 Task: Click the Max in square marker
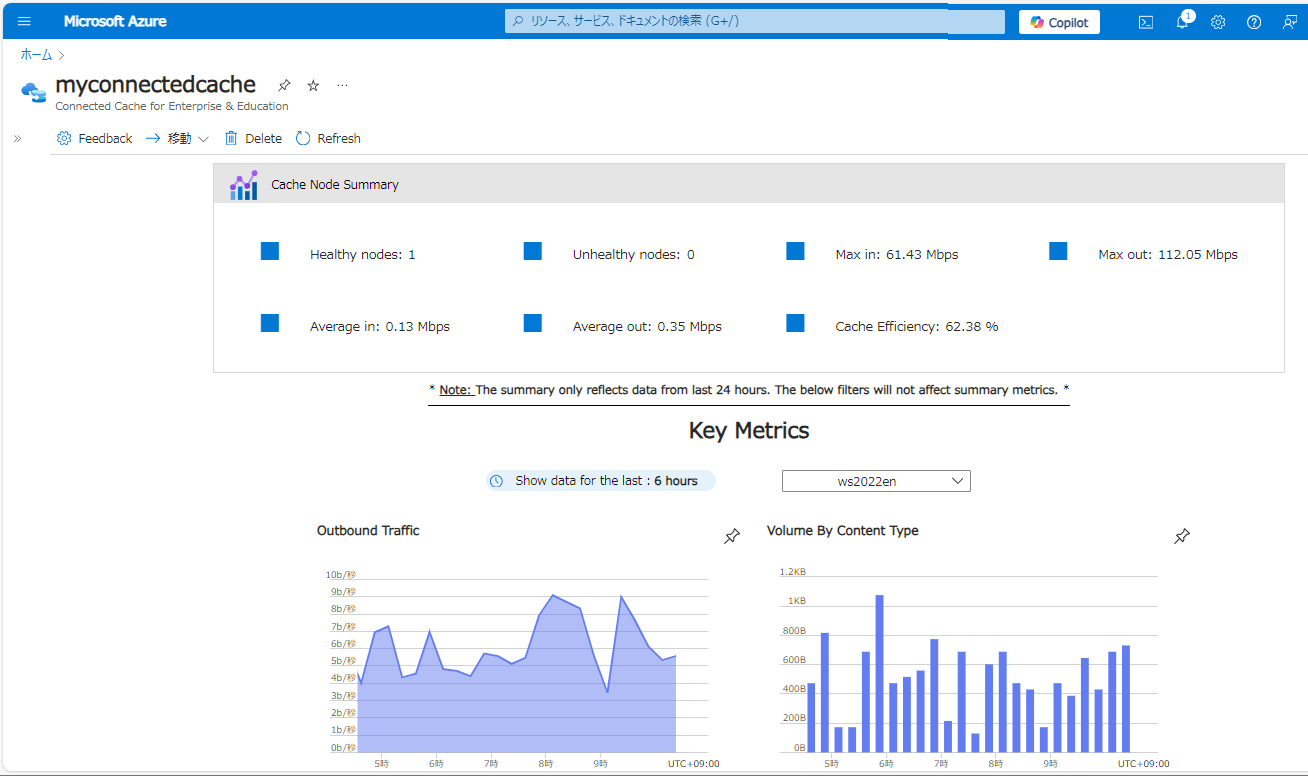point(795,251)
